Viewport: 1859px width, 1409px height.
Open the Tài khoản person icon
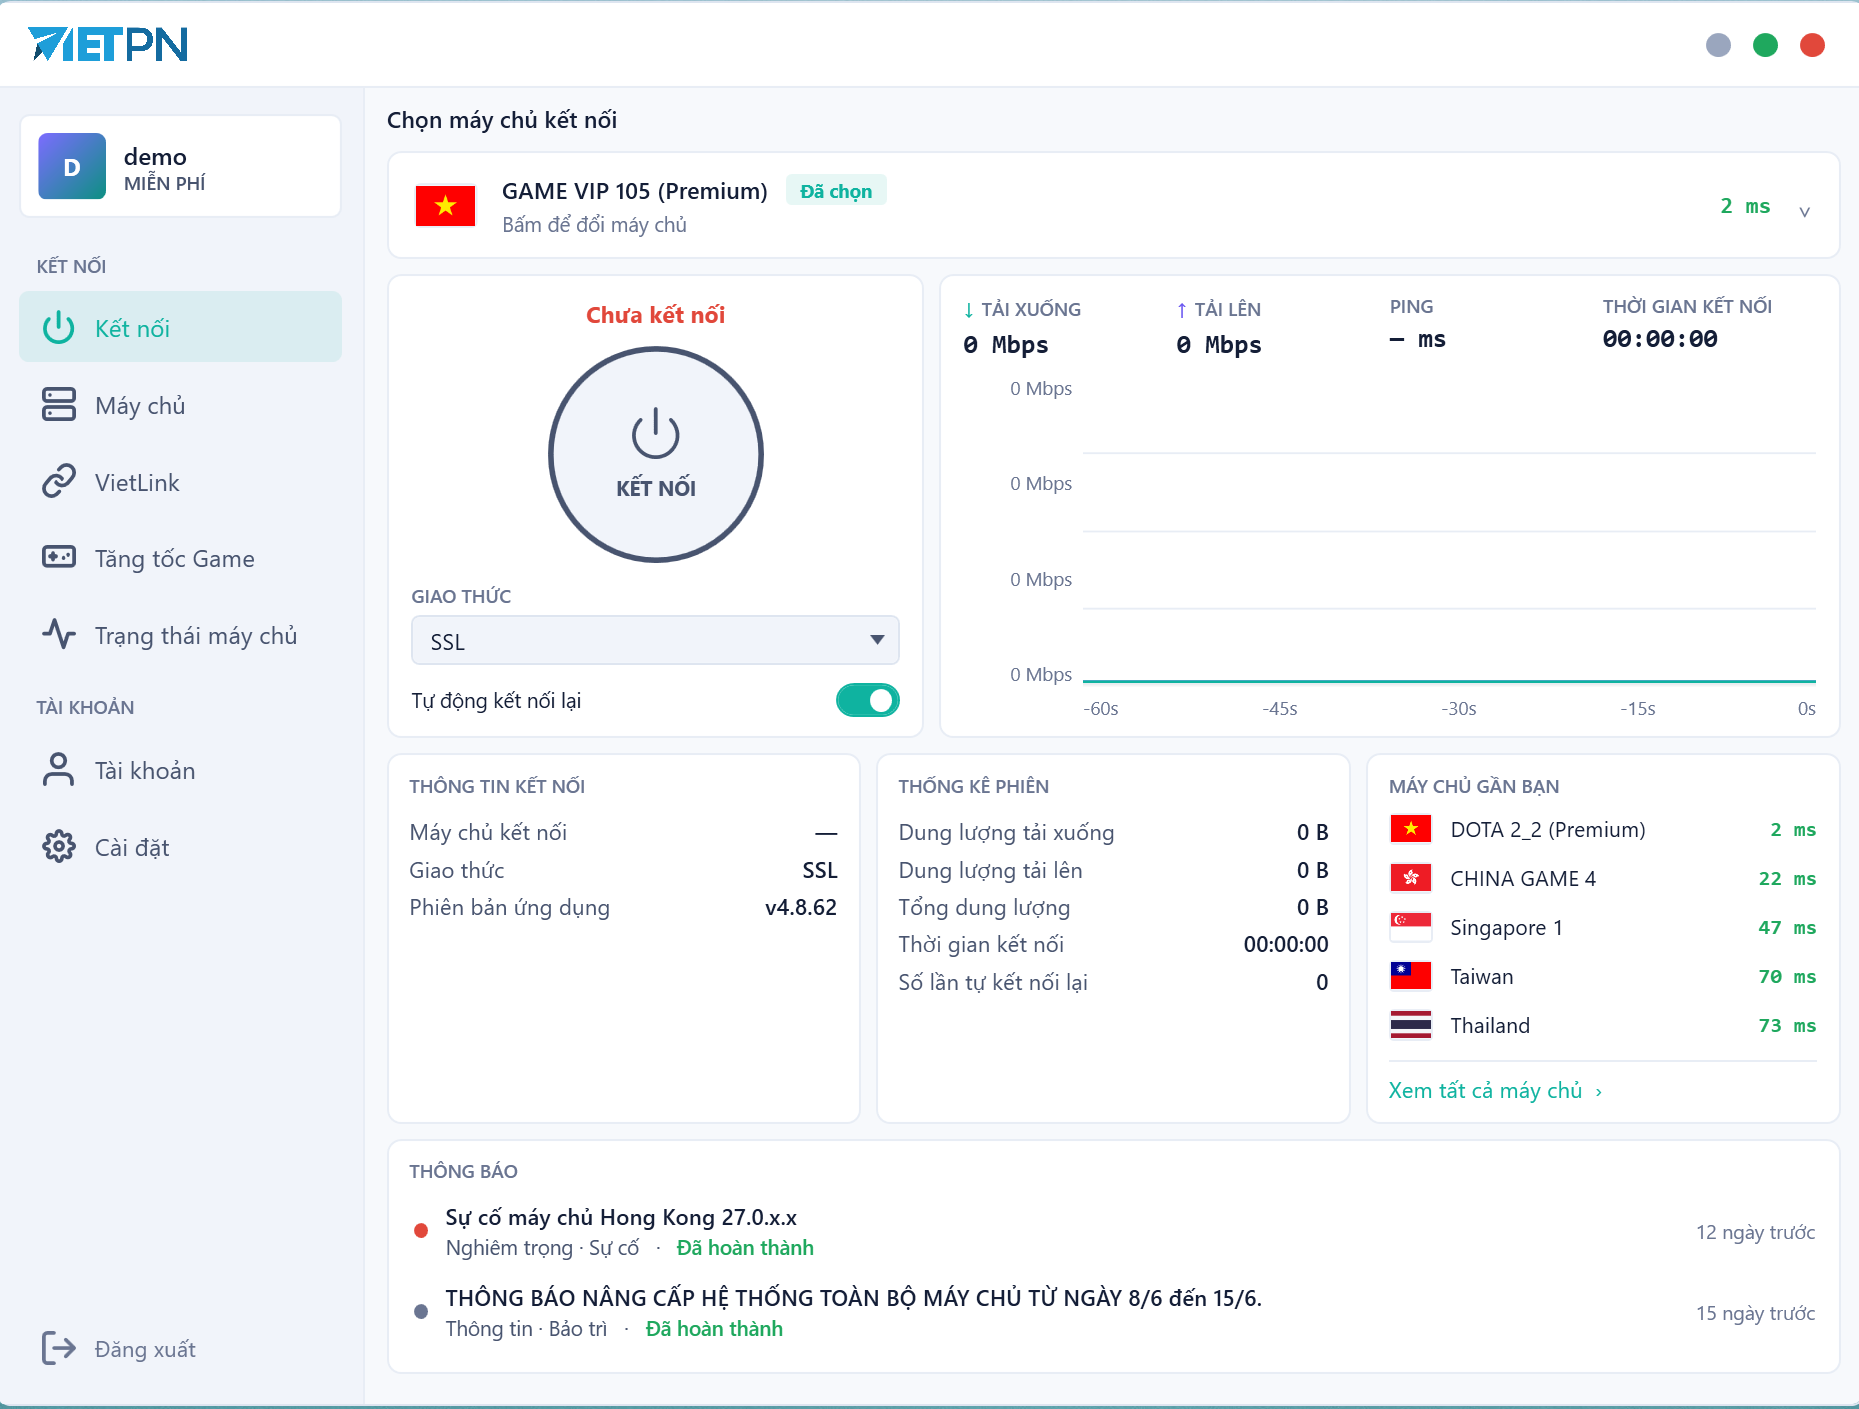[x=59, y=769]
